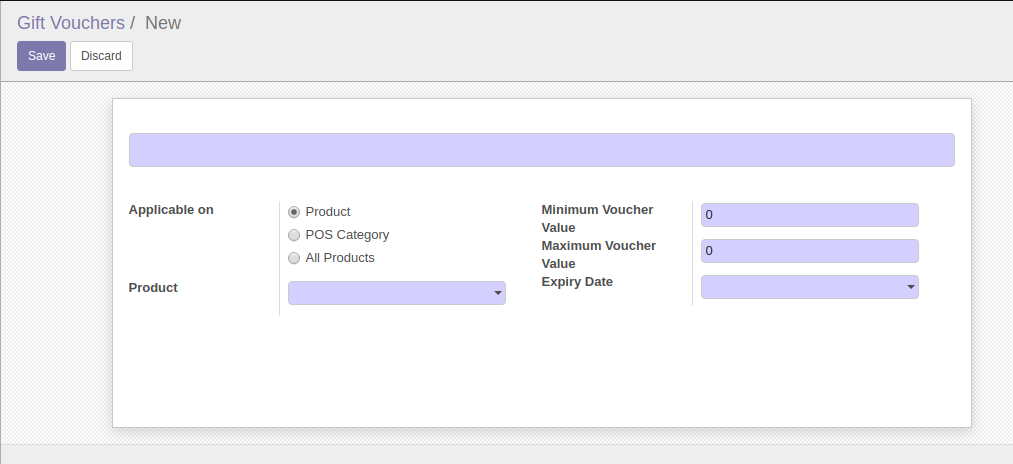Screen dimensions: 1013x464
Task: Discard the new voucher form
Action: [x=101, y=56]
